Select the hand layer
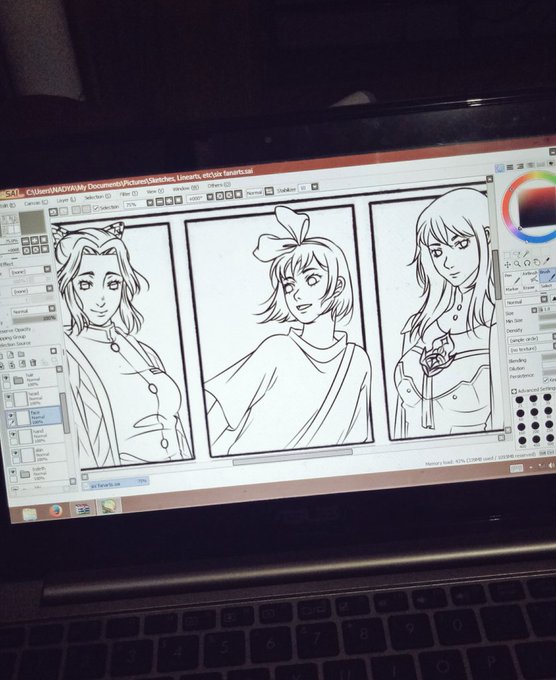Screen dimensions: 556x680 37,435
